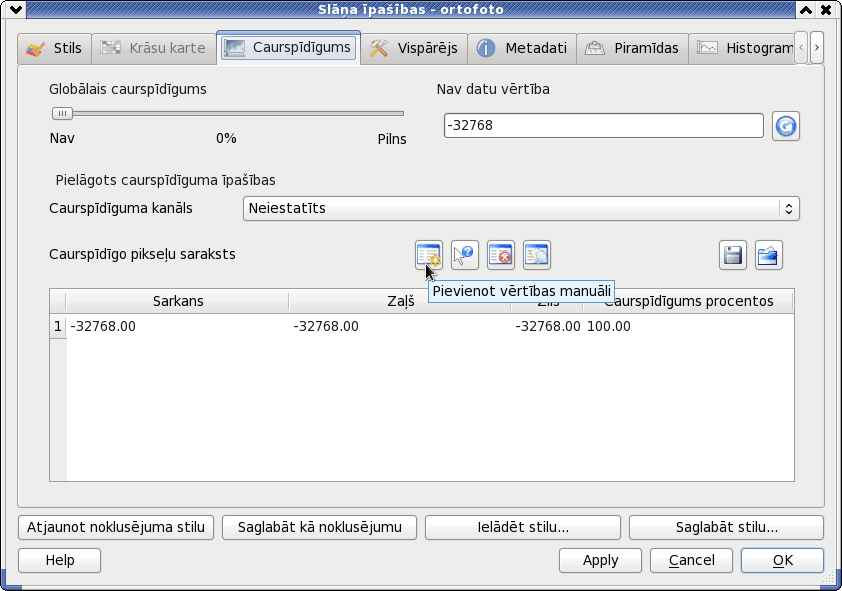
Task: Go to the Piramīdas tab
Action: 633,48
